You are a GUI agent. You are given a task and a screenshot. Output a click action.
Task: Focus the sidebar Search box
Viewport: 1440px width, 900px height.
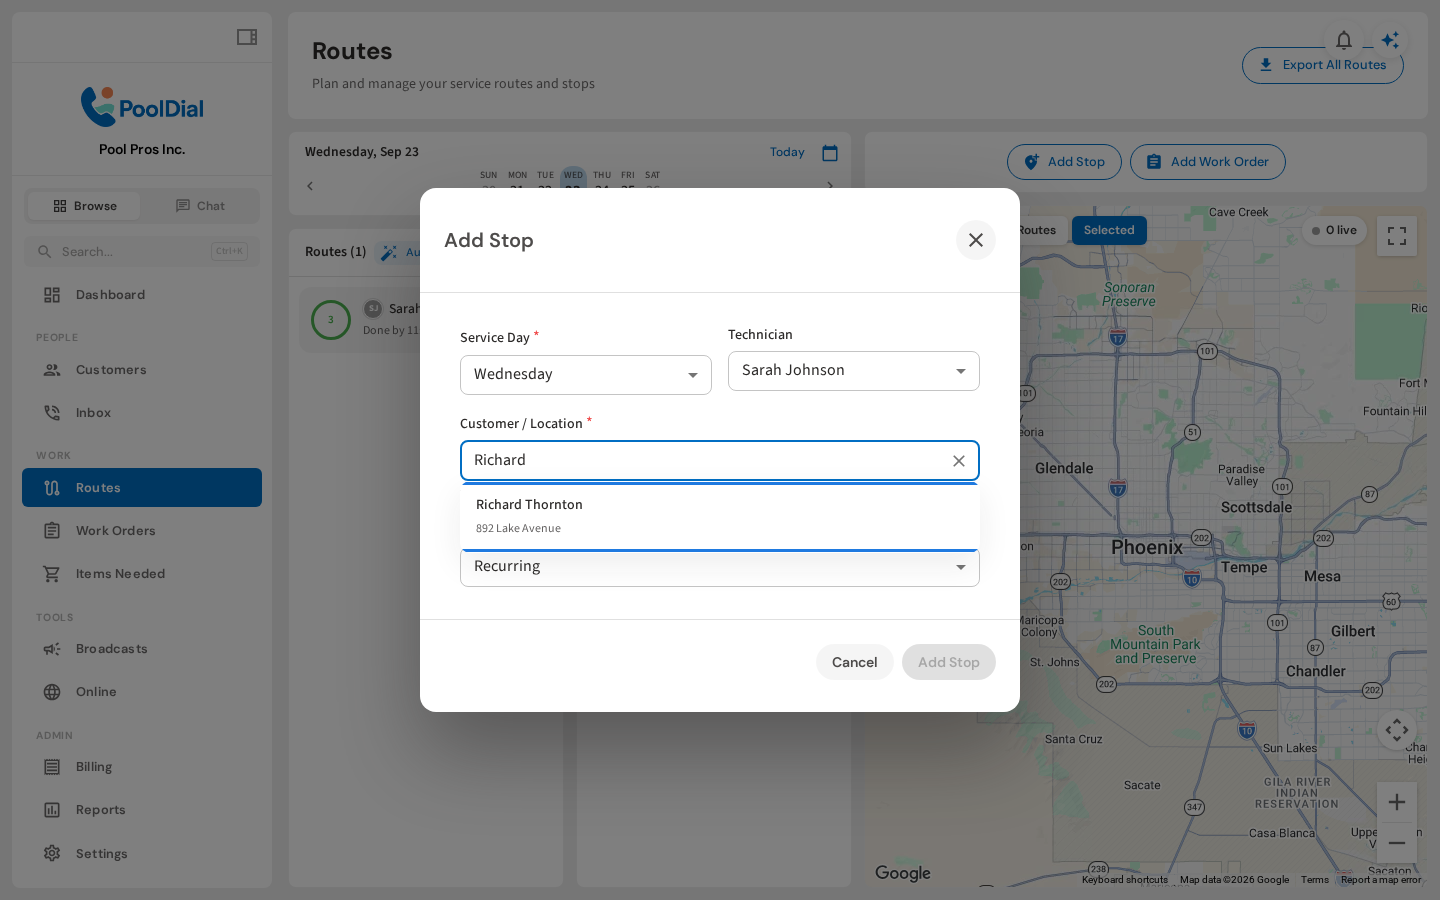[142, 252]
